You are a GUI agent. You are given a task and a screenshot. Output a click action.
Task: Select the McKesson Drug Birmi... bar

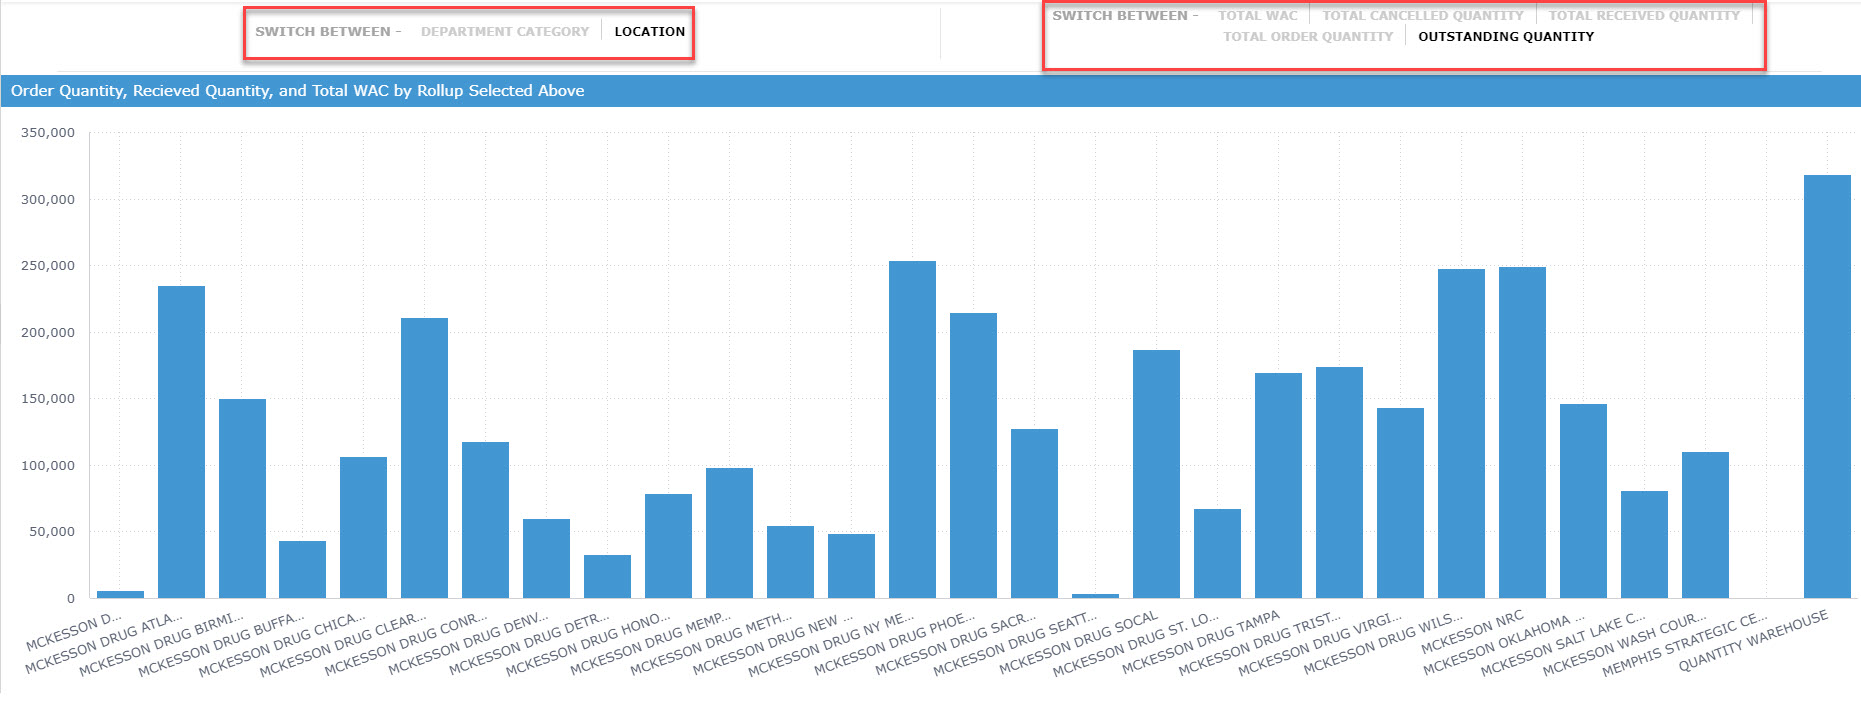242,499
